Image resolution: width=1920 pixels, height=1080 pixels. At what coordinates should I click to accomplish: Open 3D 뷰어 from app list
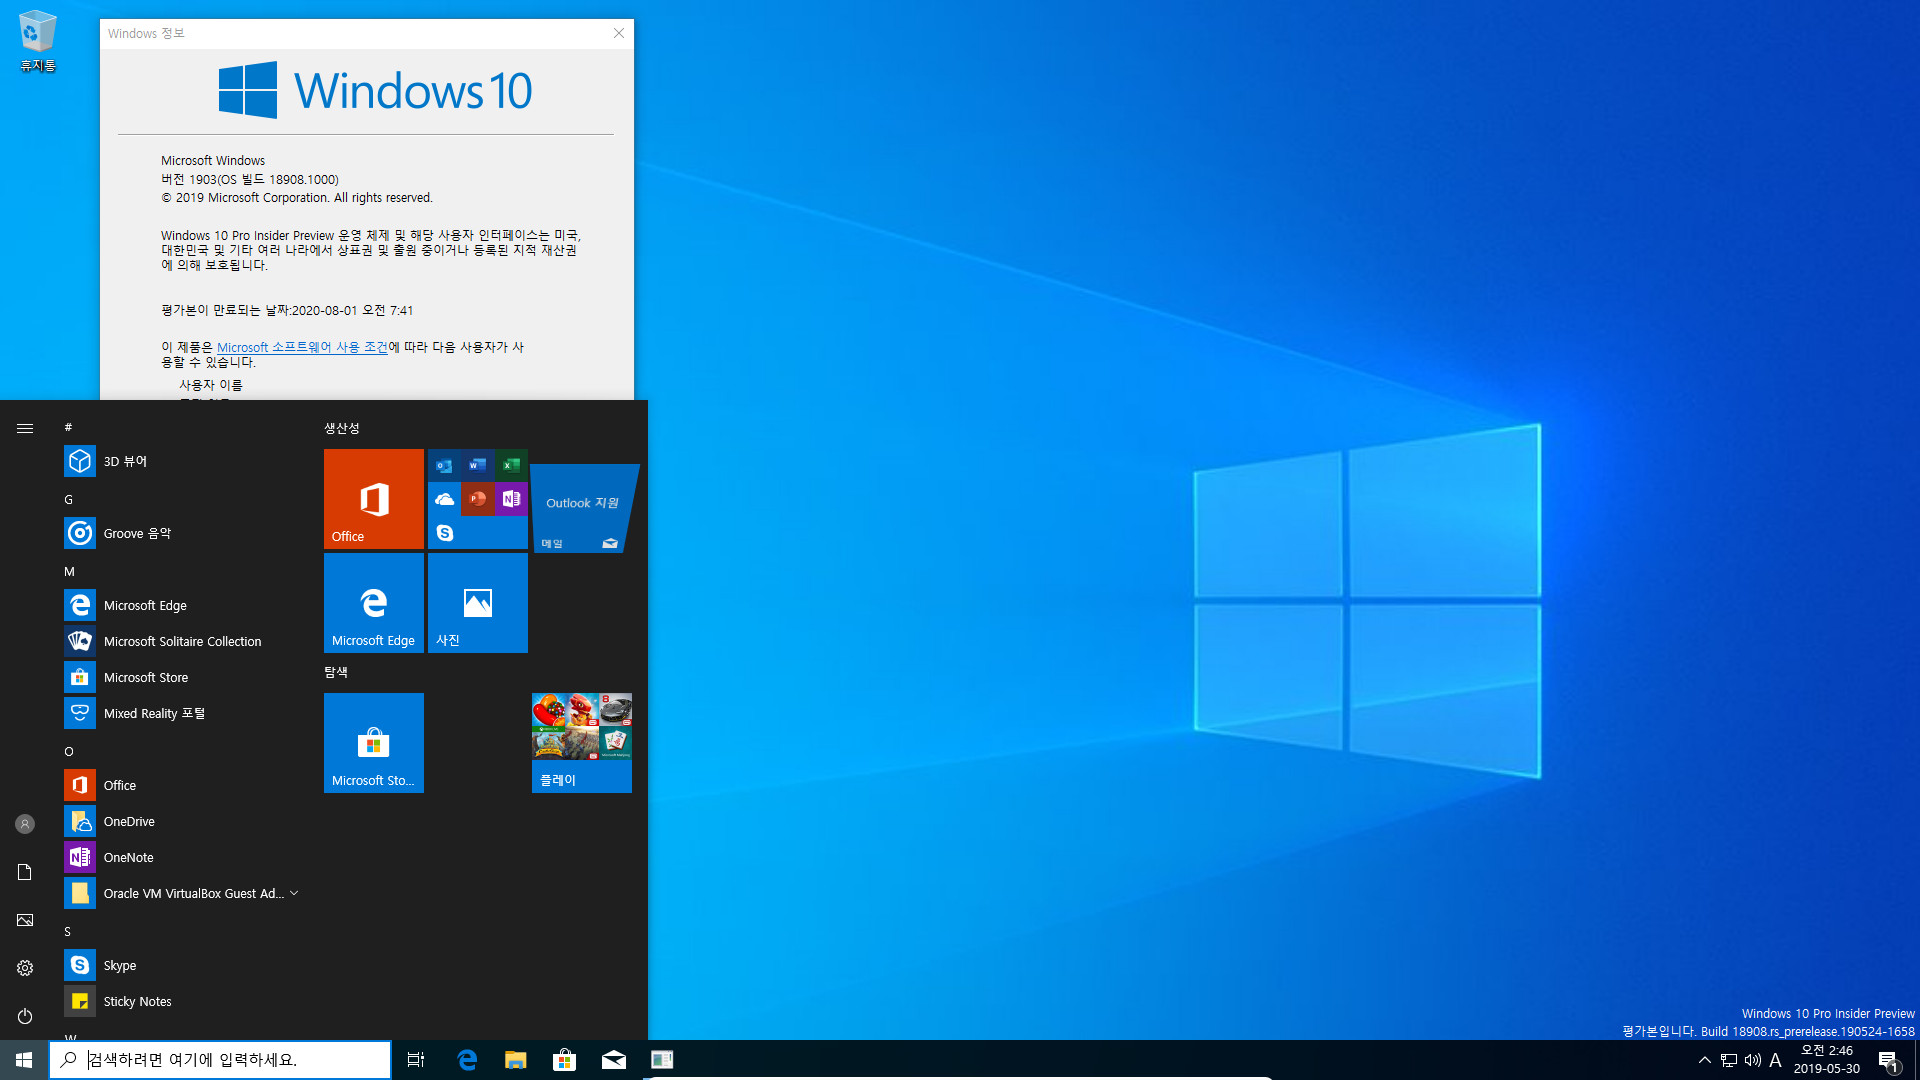coord(180,461)
